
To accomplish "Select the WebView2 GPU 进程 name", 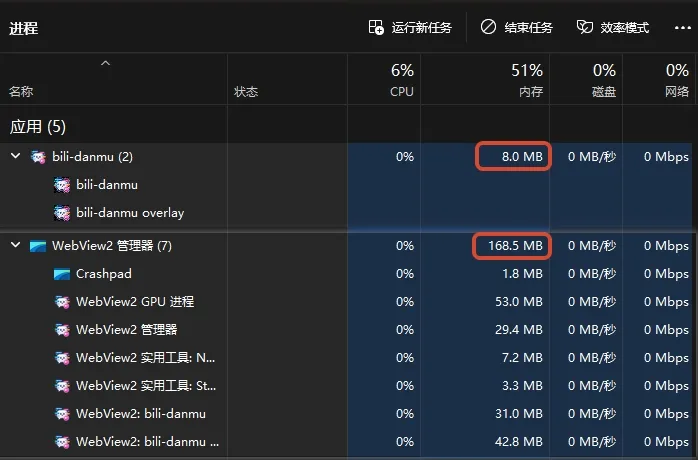I will tap(135, 302).
